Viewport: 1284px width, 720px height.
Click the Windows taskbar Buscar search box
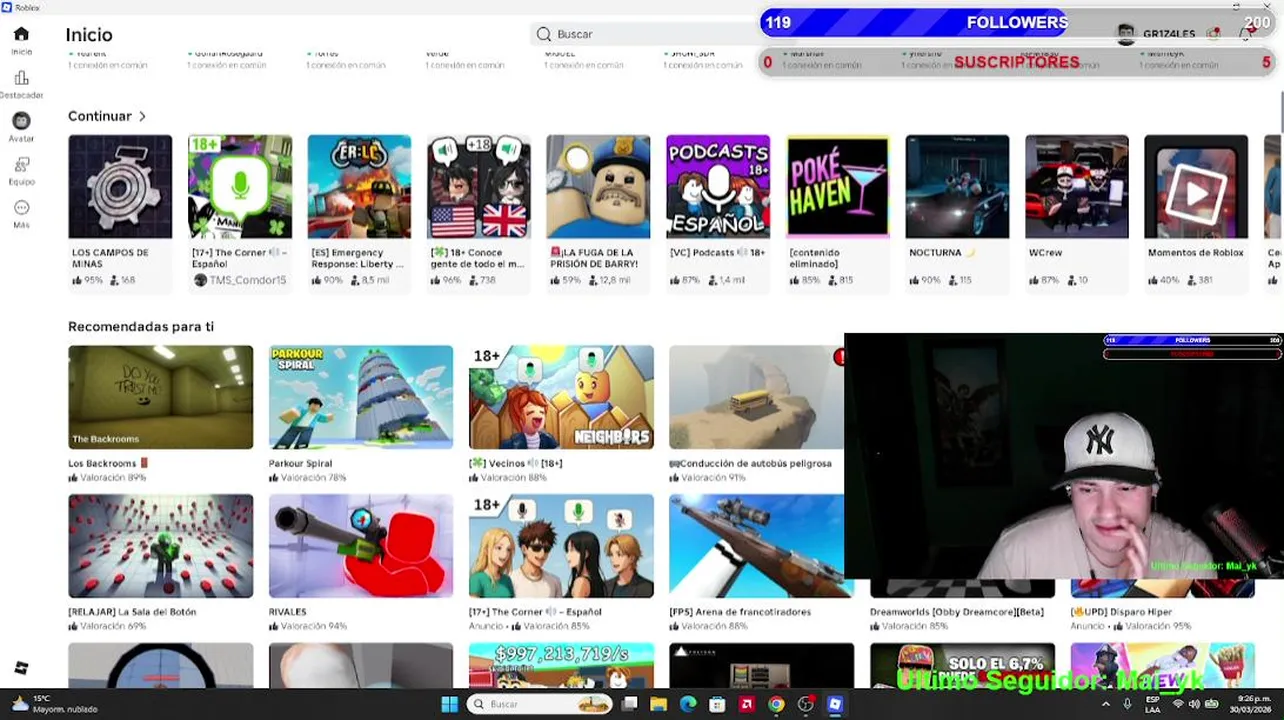[x=540, y=704]
